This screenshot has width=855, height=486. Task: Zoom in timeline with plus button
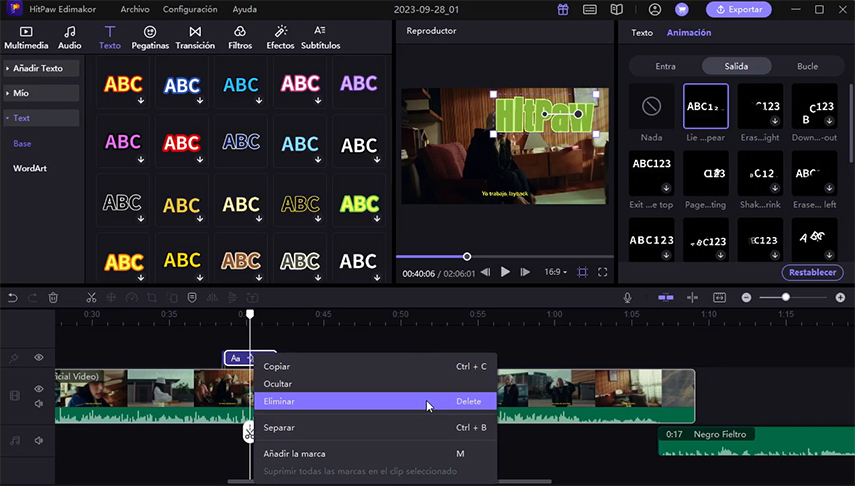840,298
